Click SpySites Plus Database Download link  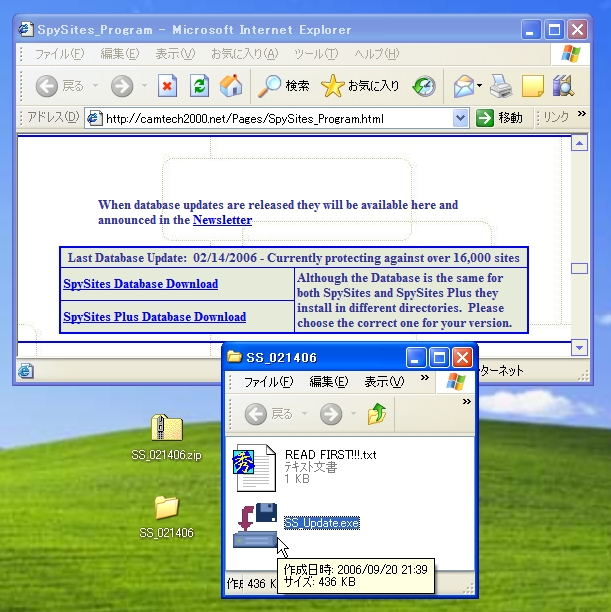point(155,317)
